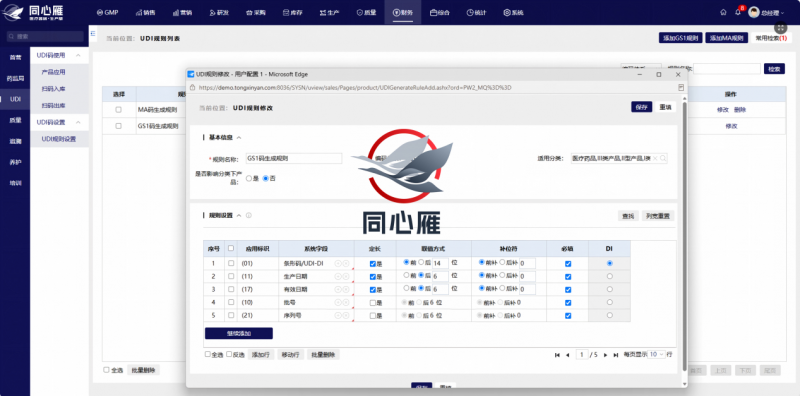Enable 定长 for 批号 row
The image size is (800, 396).
point(372,303)
